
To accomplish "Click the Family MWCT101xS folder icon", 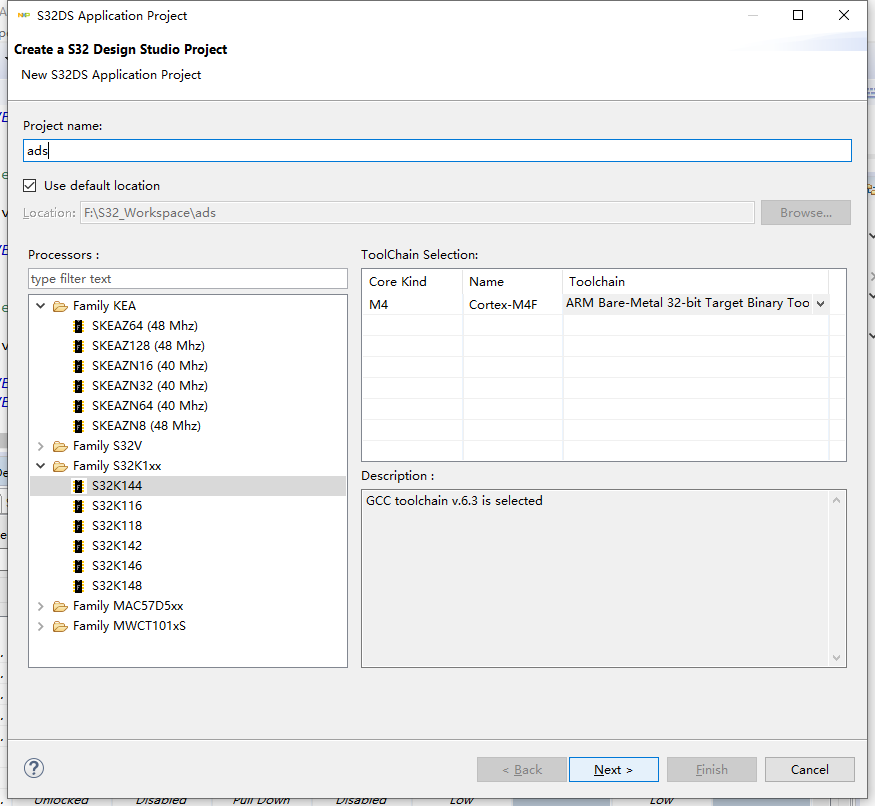I will point(60,627).
